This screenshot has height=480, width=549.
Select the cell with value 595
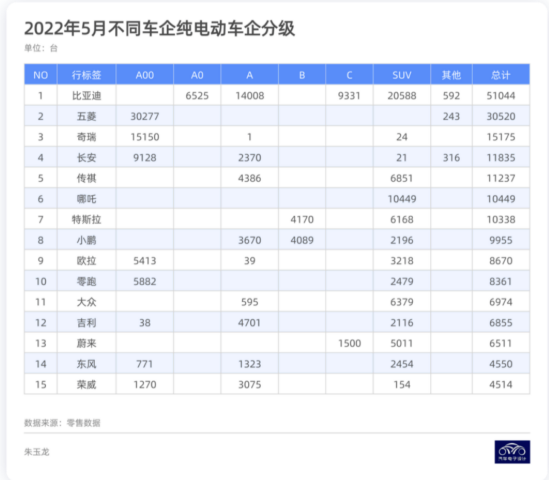pyautogui.click(x=250, y=302)
